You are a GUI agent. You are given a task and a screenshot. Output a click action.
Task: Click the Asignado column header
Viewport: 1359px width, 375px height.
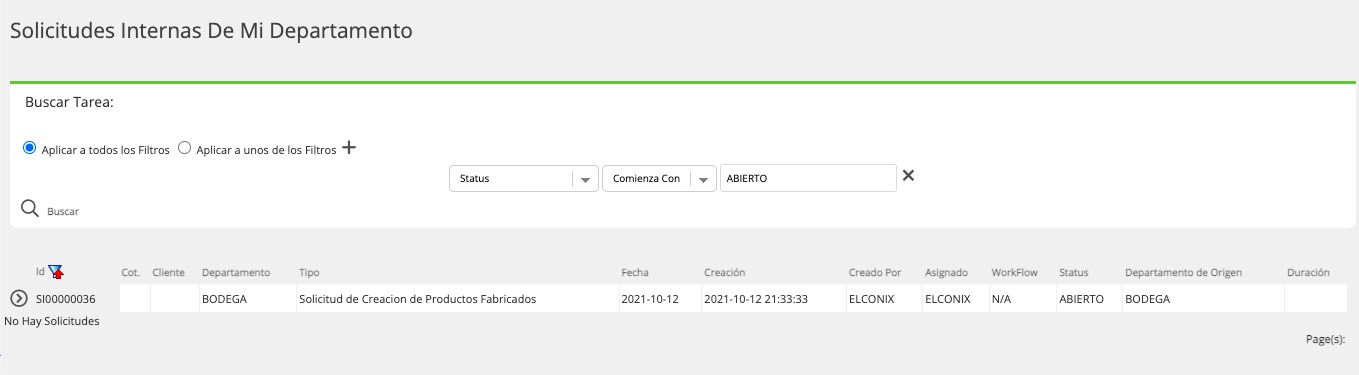click(x=946, y=272)
